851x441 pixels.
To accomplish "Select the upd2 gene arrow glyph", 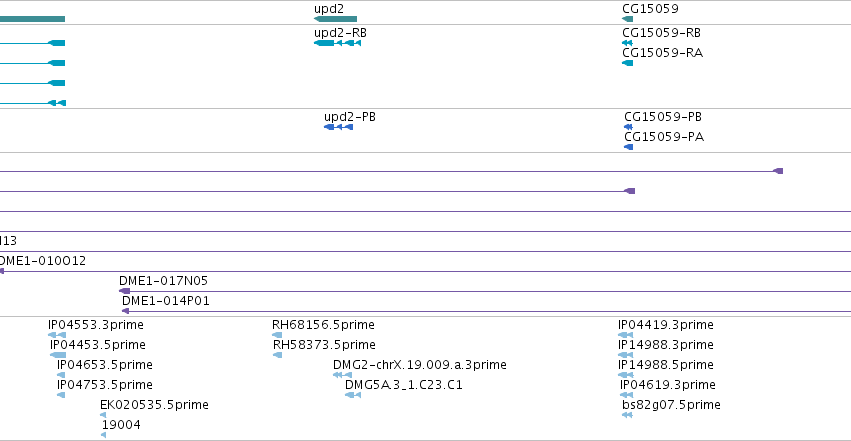I will pos(335,19).
